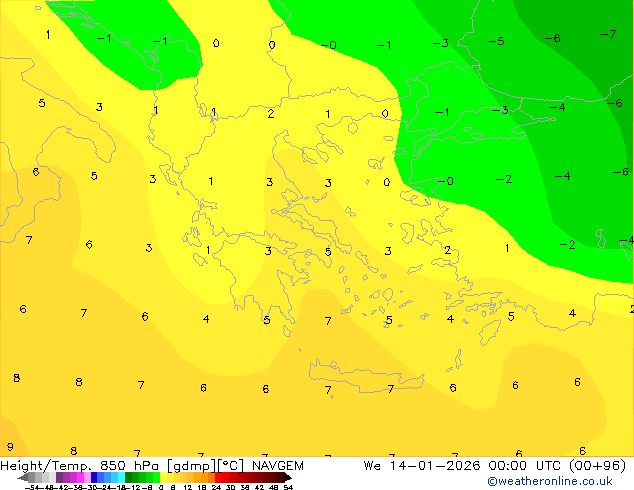This screenshot has height=490, width=634.
Task: Select the bright yellow 0 degree legend swatch
Action: click(163, 477)
